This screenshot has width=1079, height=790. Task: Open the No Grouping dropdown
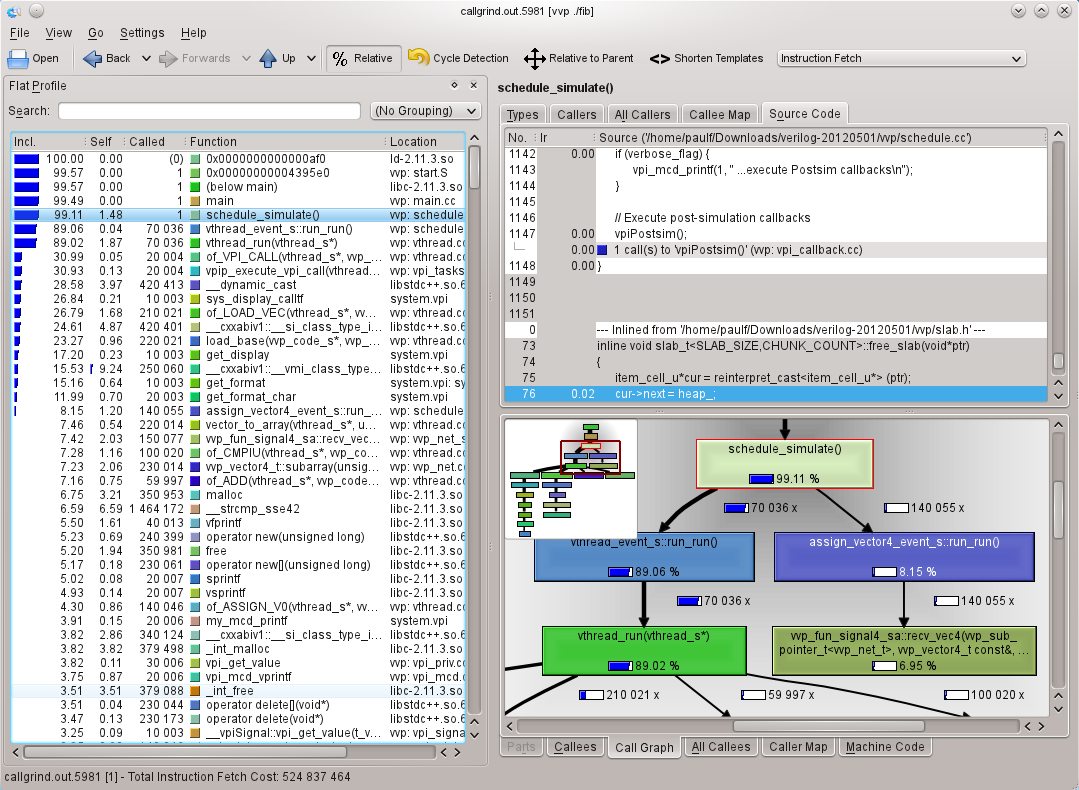[x=425, y=111]
